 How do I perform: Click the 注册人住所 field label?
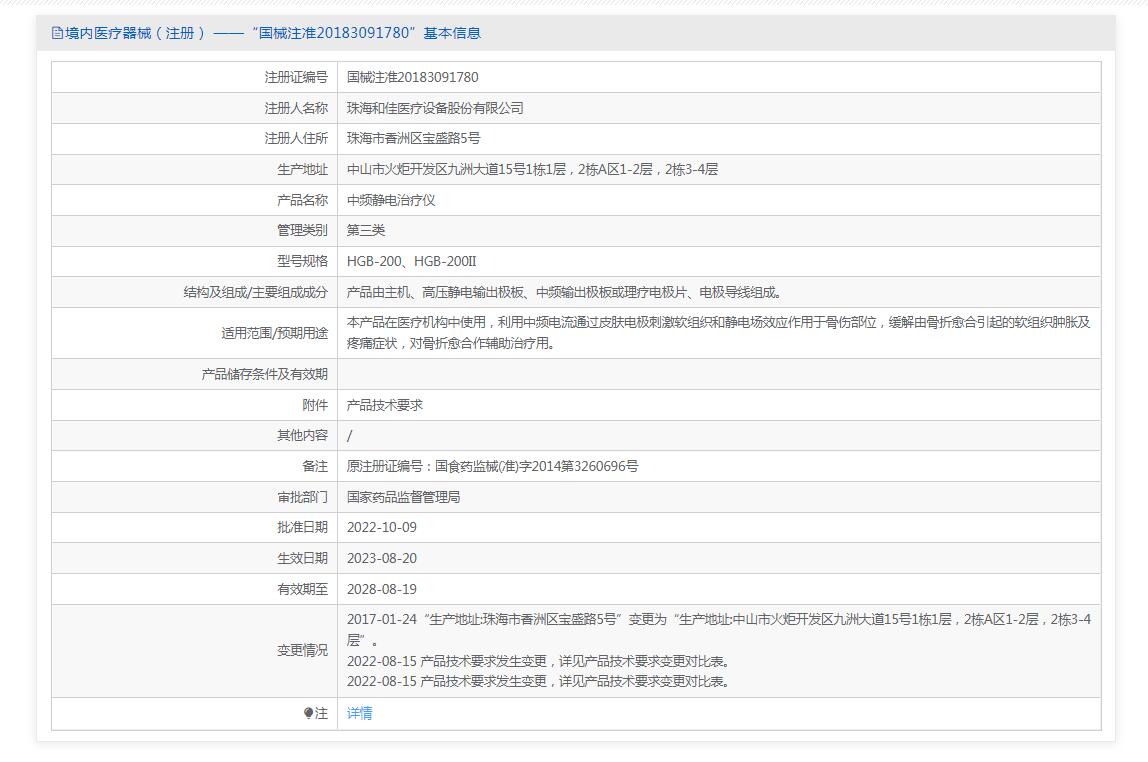point(296,138)
